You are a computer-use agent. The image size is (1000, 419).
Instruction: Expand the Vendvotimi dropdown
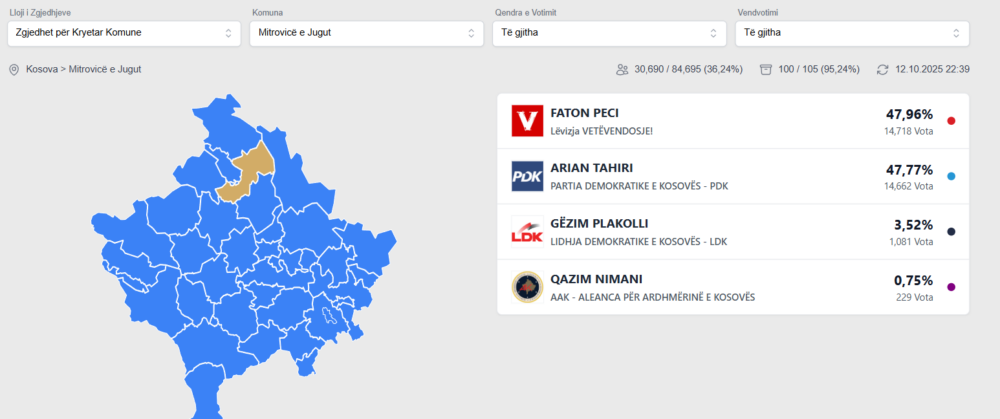(x=852, y=33)
